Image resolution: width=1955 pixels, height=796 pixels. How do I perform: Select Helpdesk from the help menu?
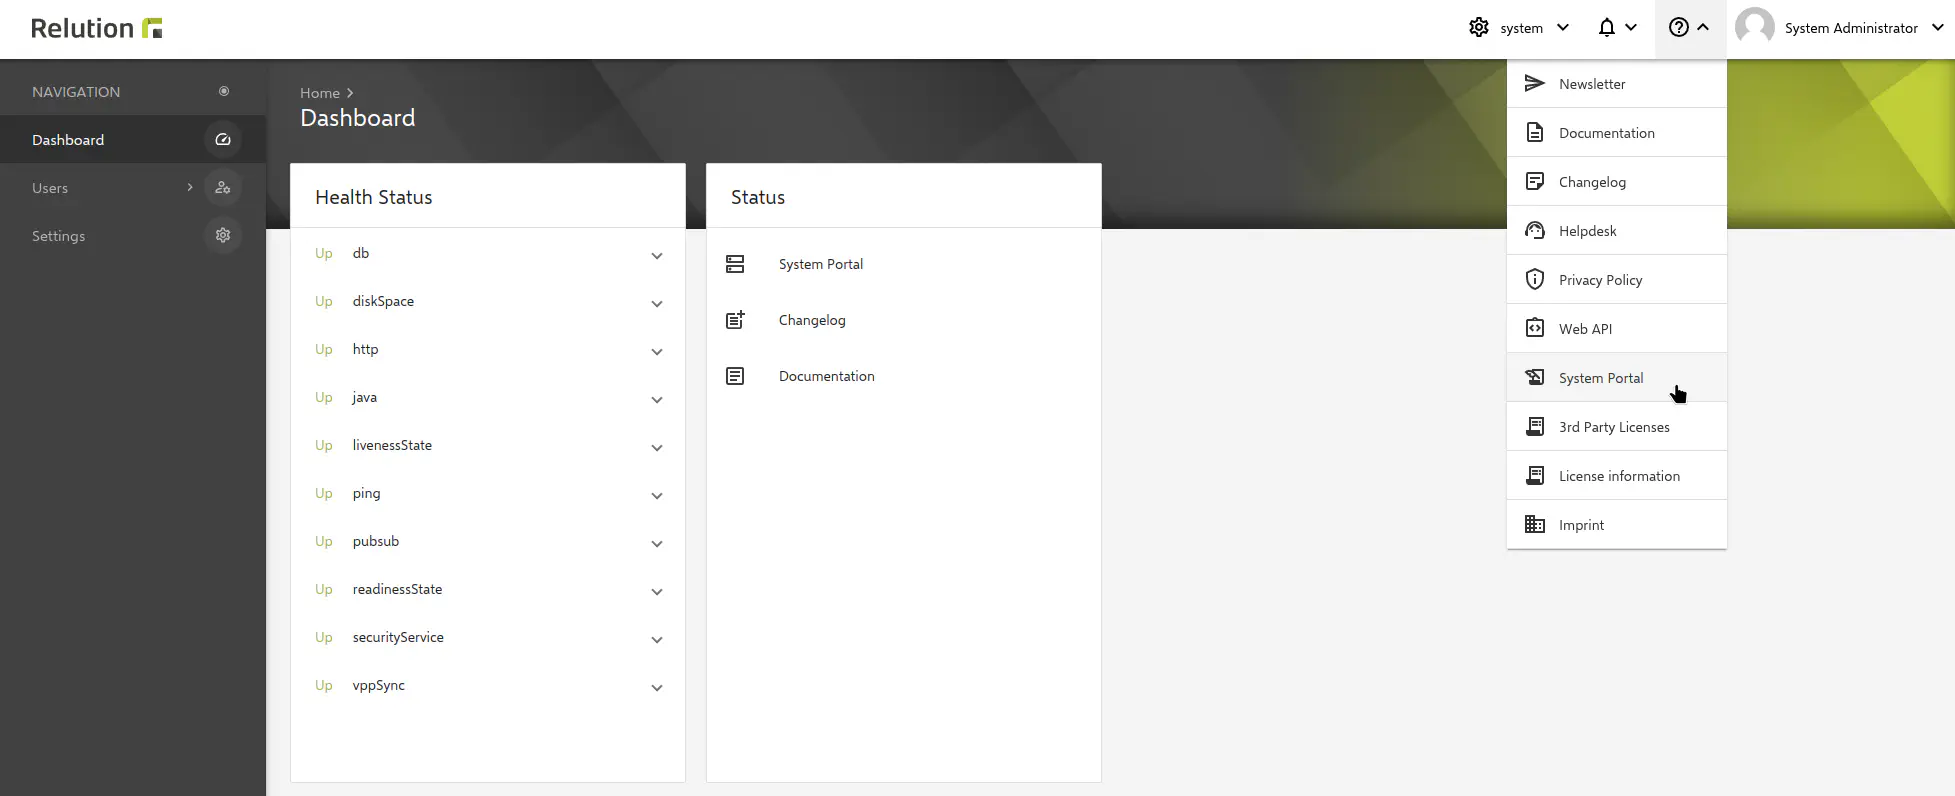[x=1587, y=231]
